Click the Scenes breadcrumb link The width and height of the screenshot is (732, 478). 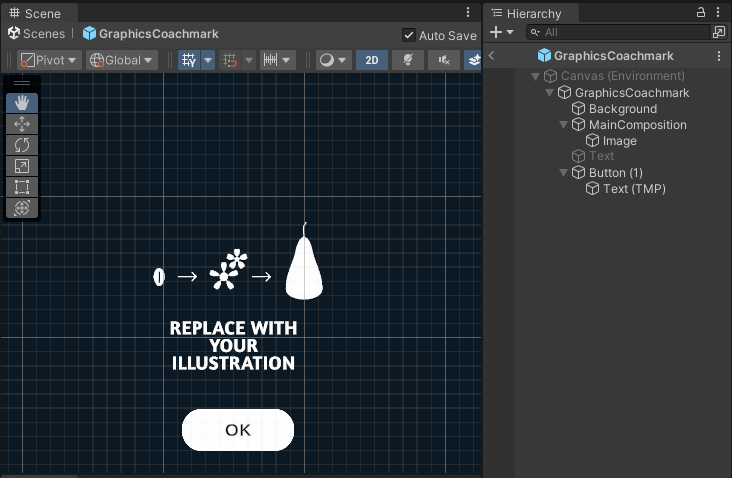point(44,34)
